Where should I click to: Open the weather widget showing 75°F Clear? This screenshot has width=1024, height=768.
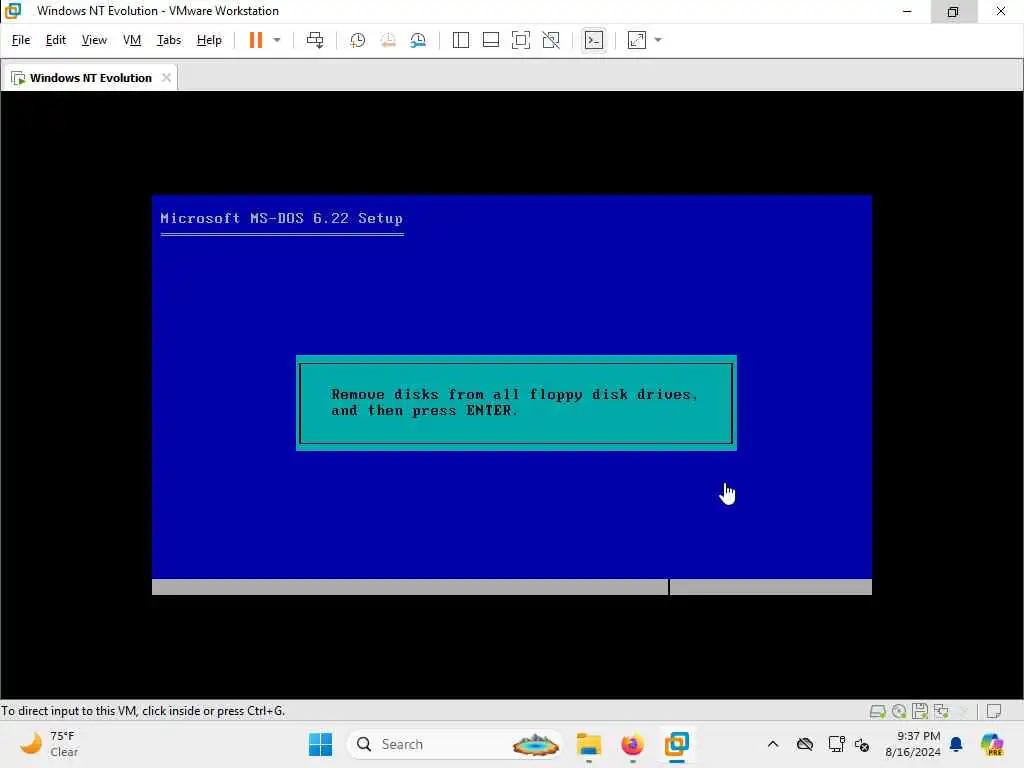coord(49,744)
